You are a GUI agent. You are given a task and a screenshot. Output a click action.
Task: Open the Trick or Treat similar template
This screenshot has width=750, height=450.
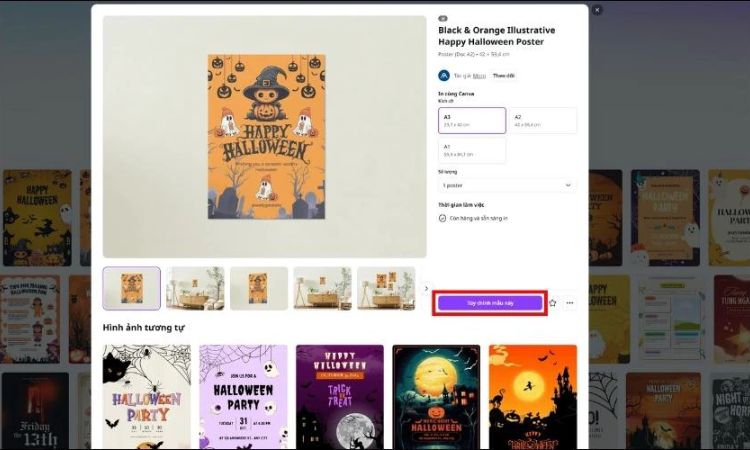pyautogui.click(x=340, y=396)
